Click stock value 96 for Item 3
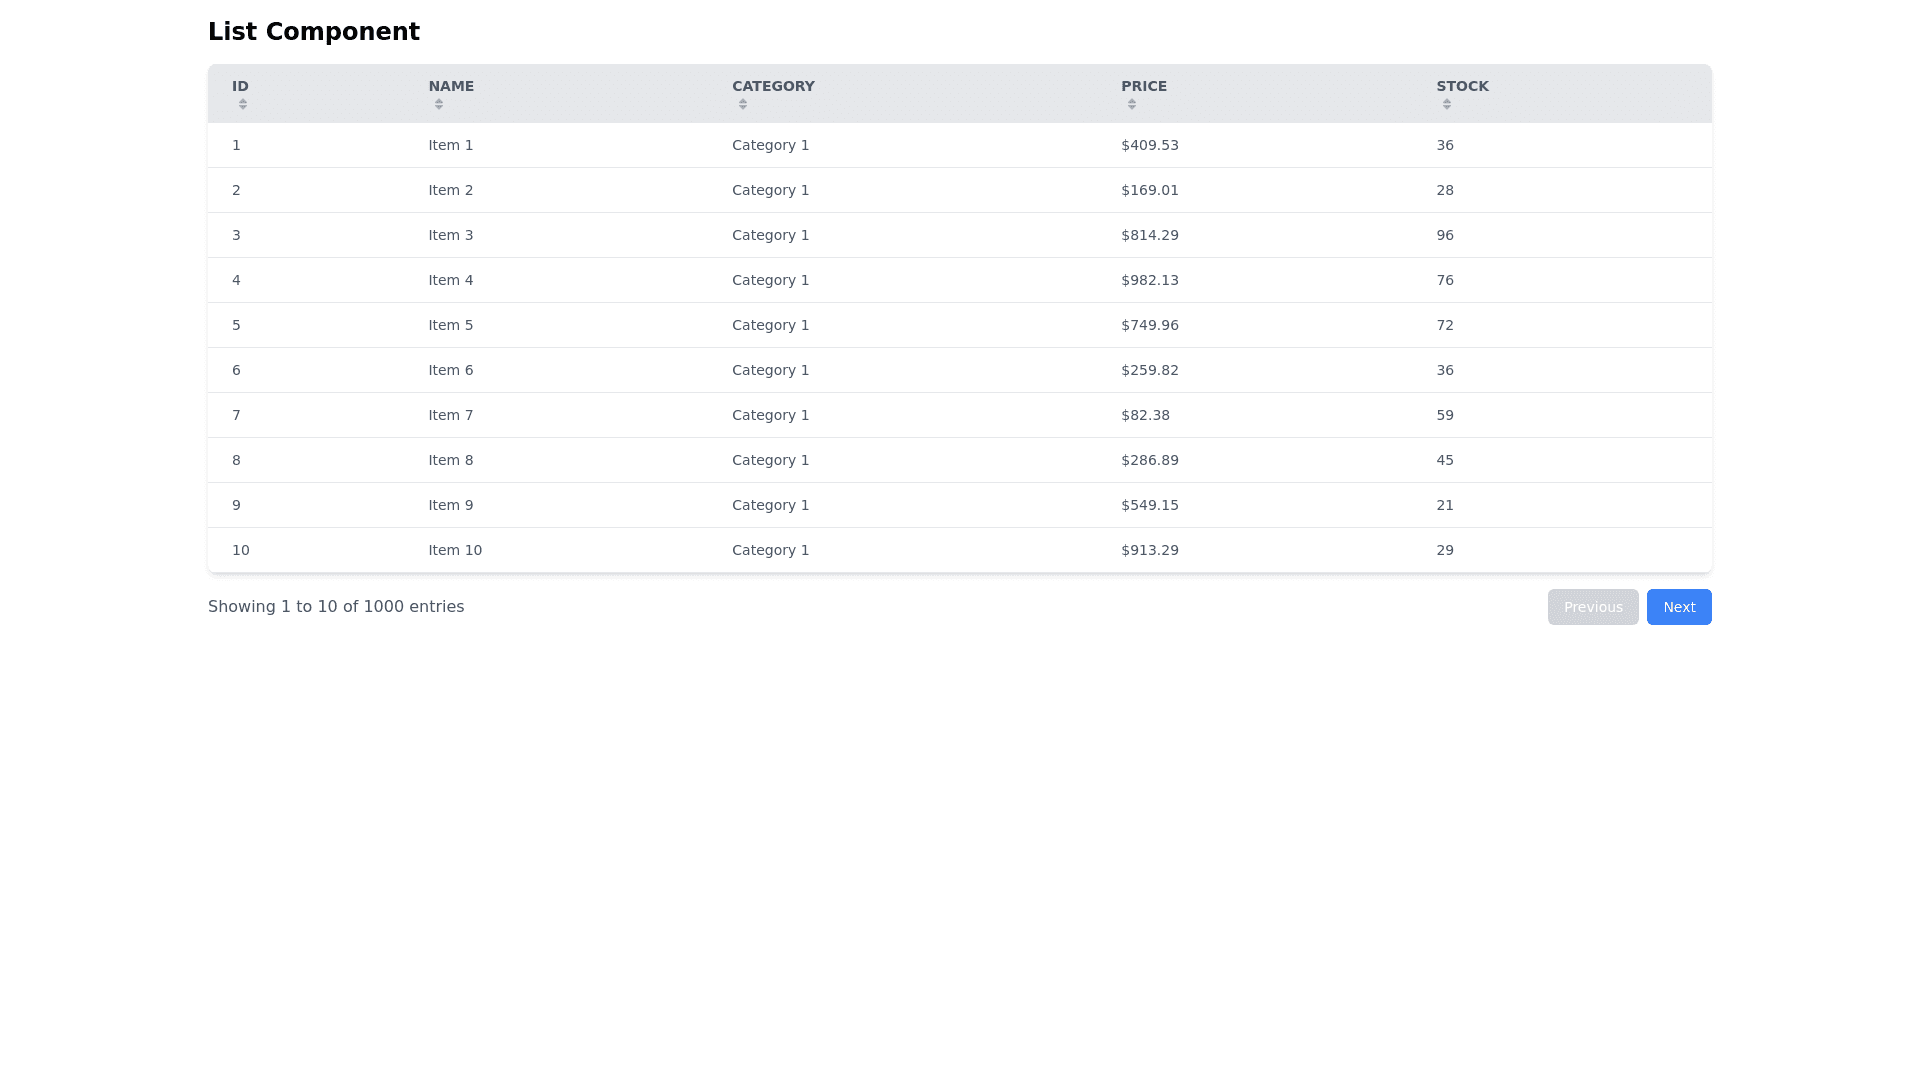 pos(1444,235)
